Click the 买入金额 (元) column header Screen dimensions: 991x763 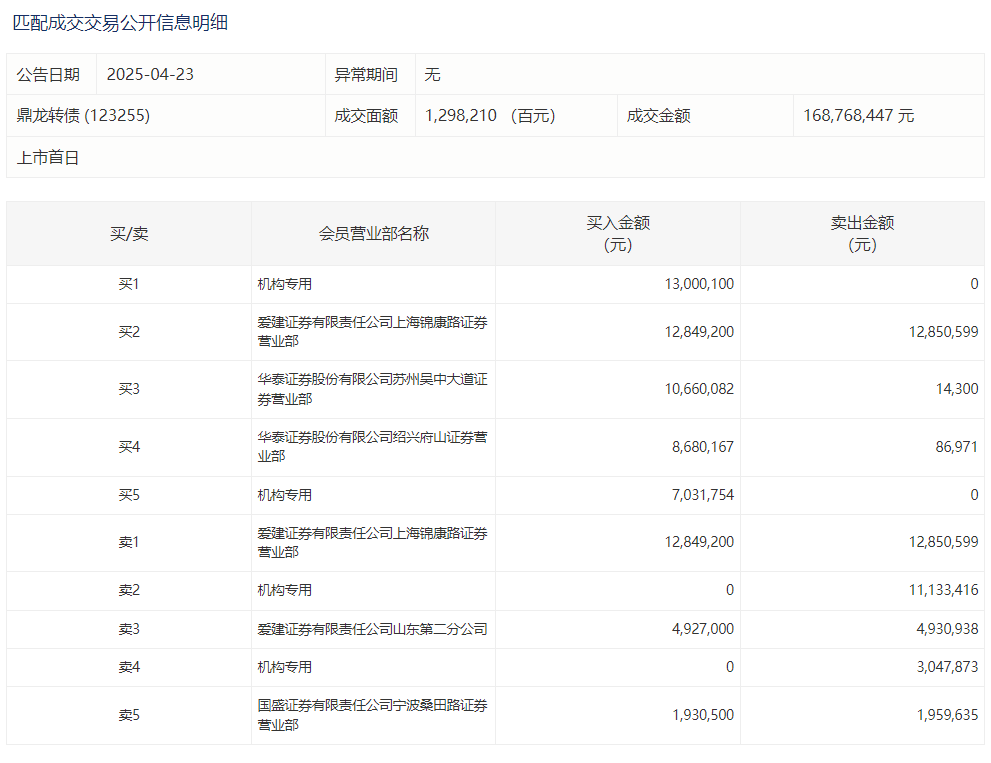(617, 234)
